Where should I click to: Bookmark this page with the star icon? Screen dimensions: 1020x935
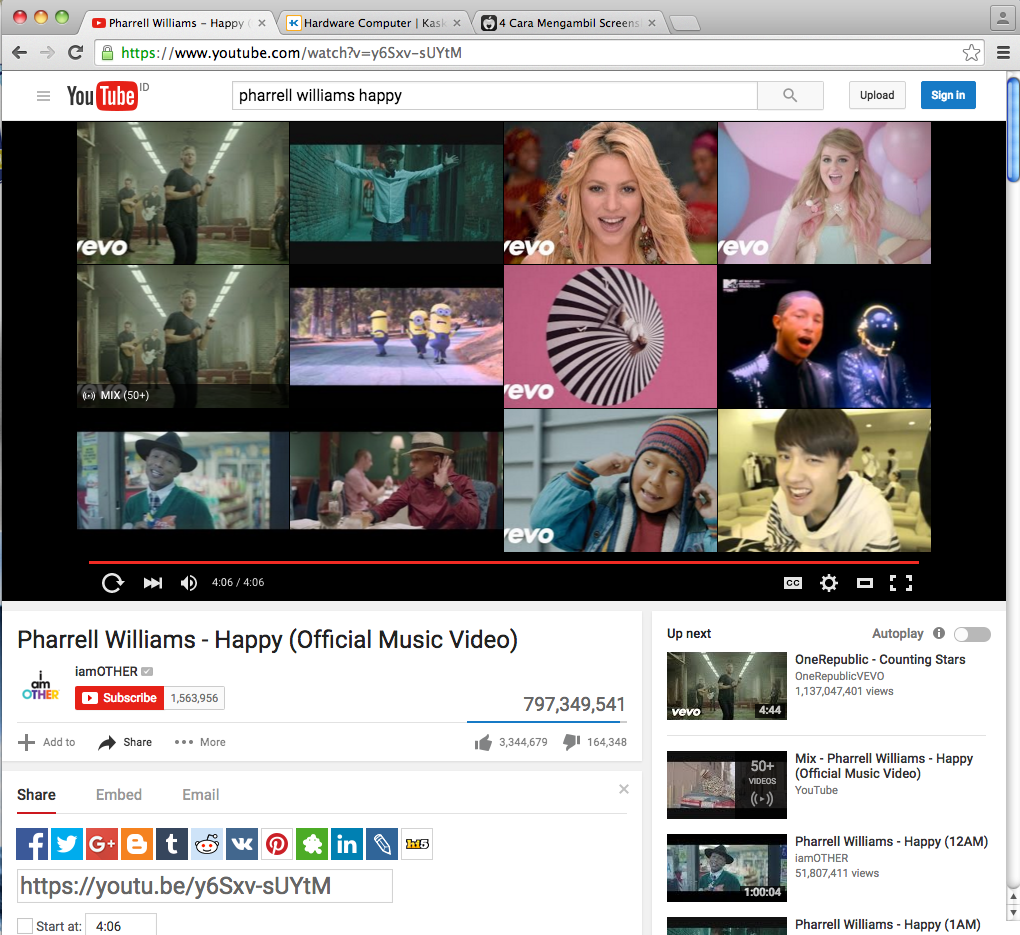pos(971,53)
